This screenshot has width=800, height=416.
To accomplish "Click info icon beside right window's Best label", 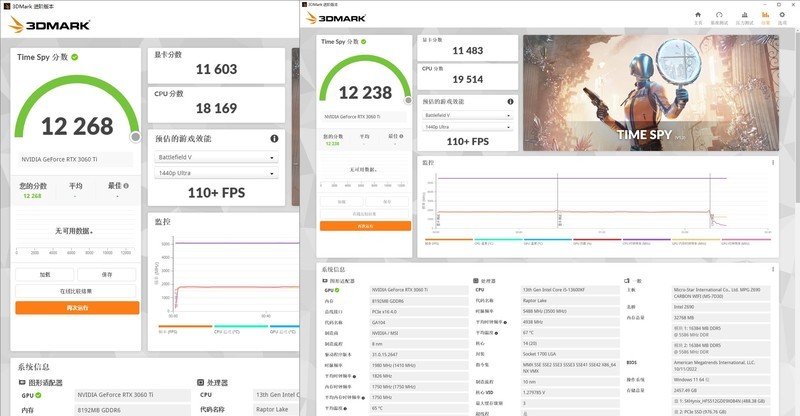I will (401, 136).
